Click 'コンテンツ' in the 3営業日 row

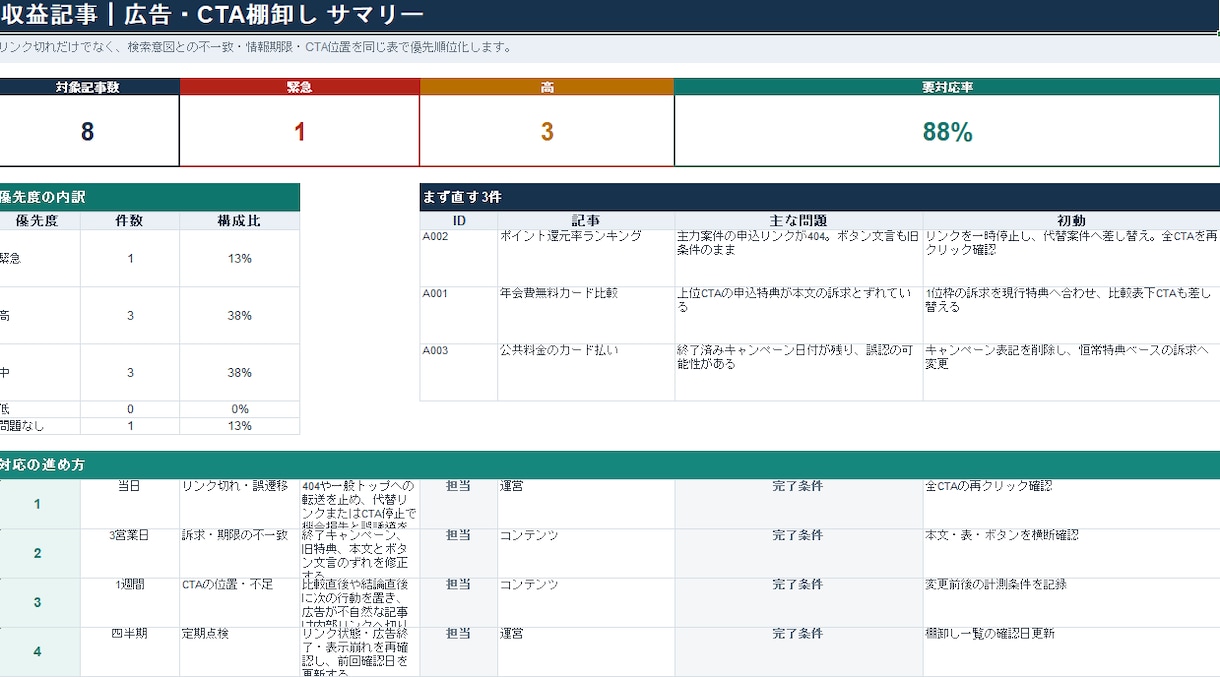click(586, 553)
